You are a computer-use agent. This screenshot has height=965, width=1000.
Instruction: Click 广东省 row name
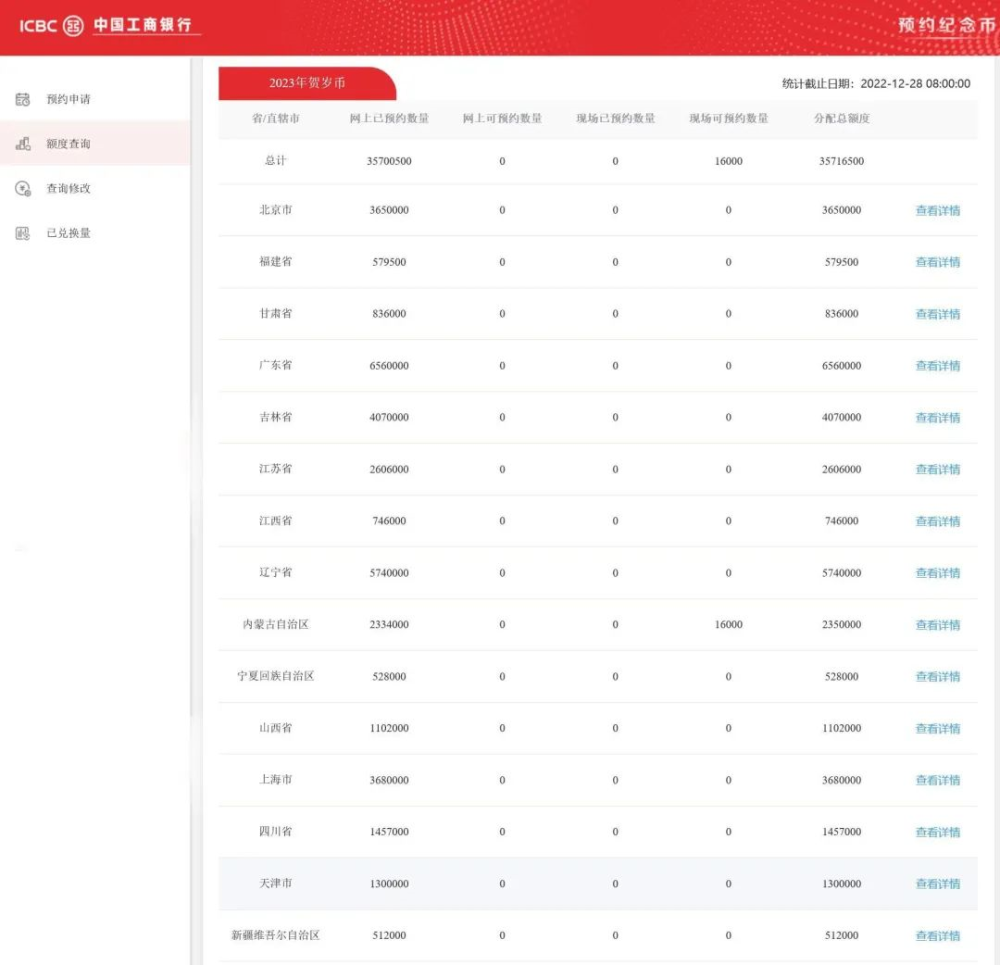point(276,365)
